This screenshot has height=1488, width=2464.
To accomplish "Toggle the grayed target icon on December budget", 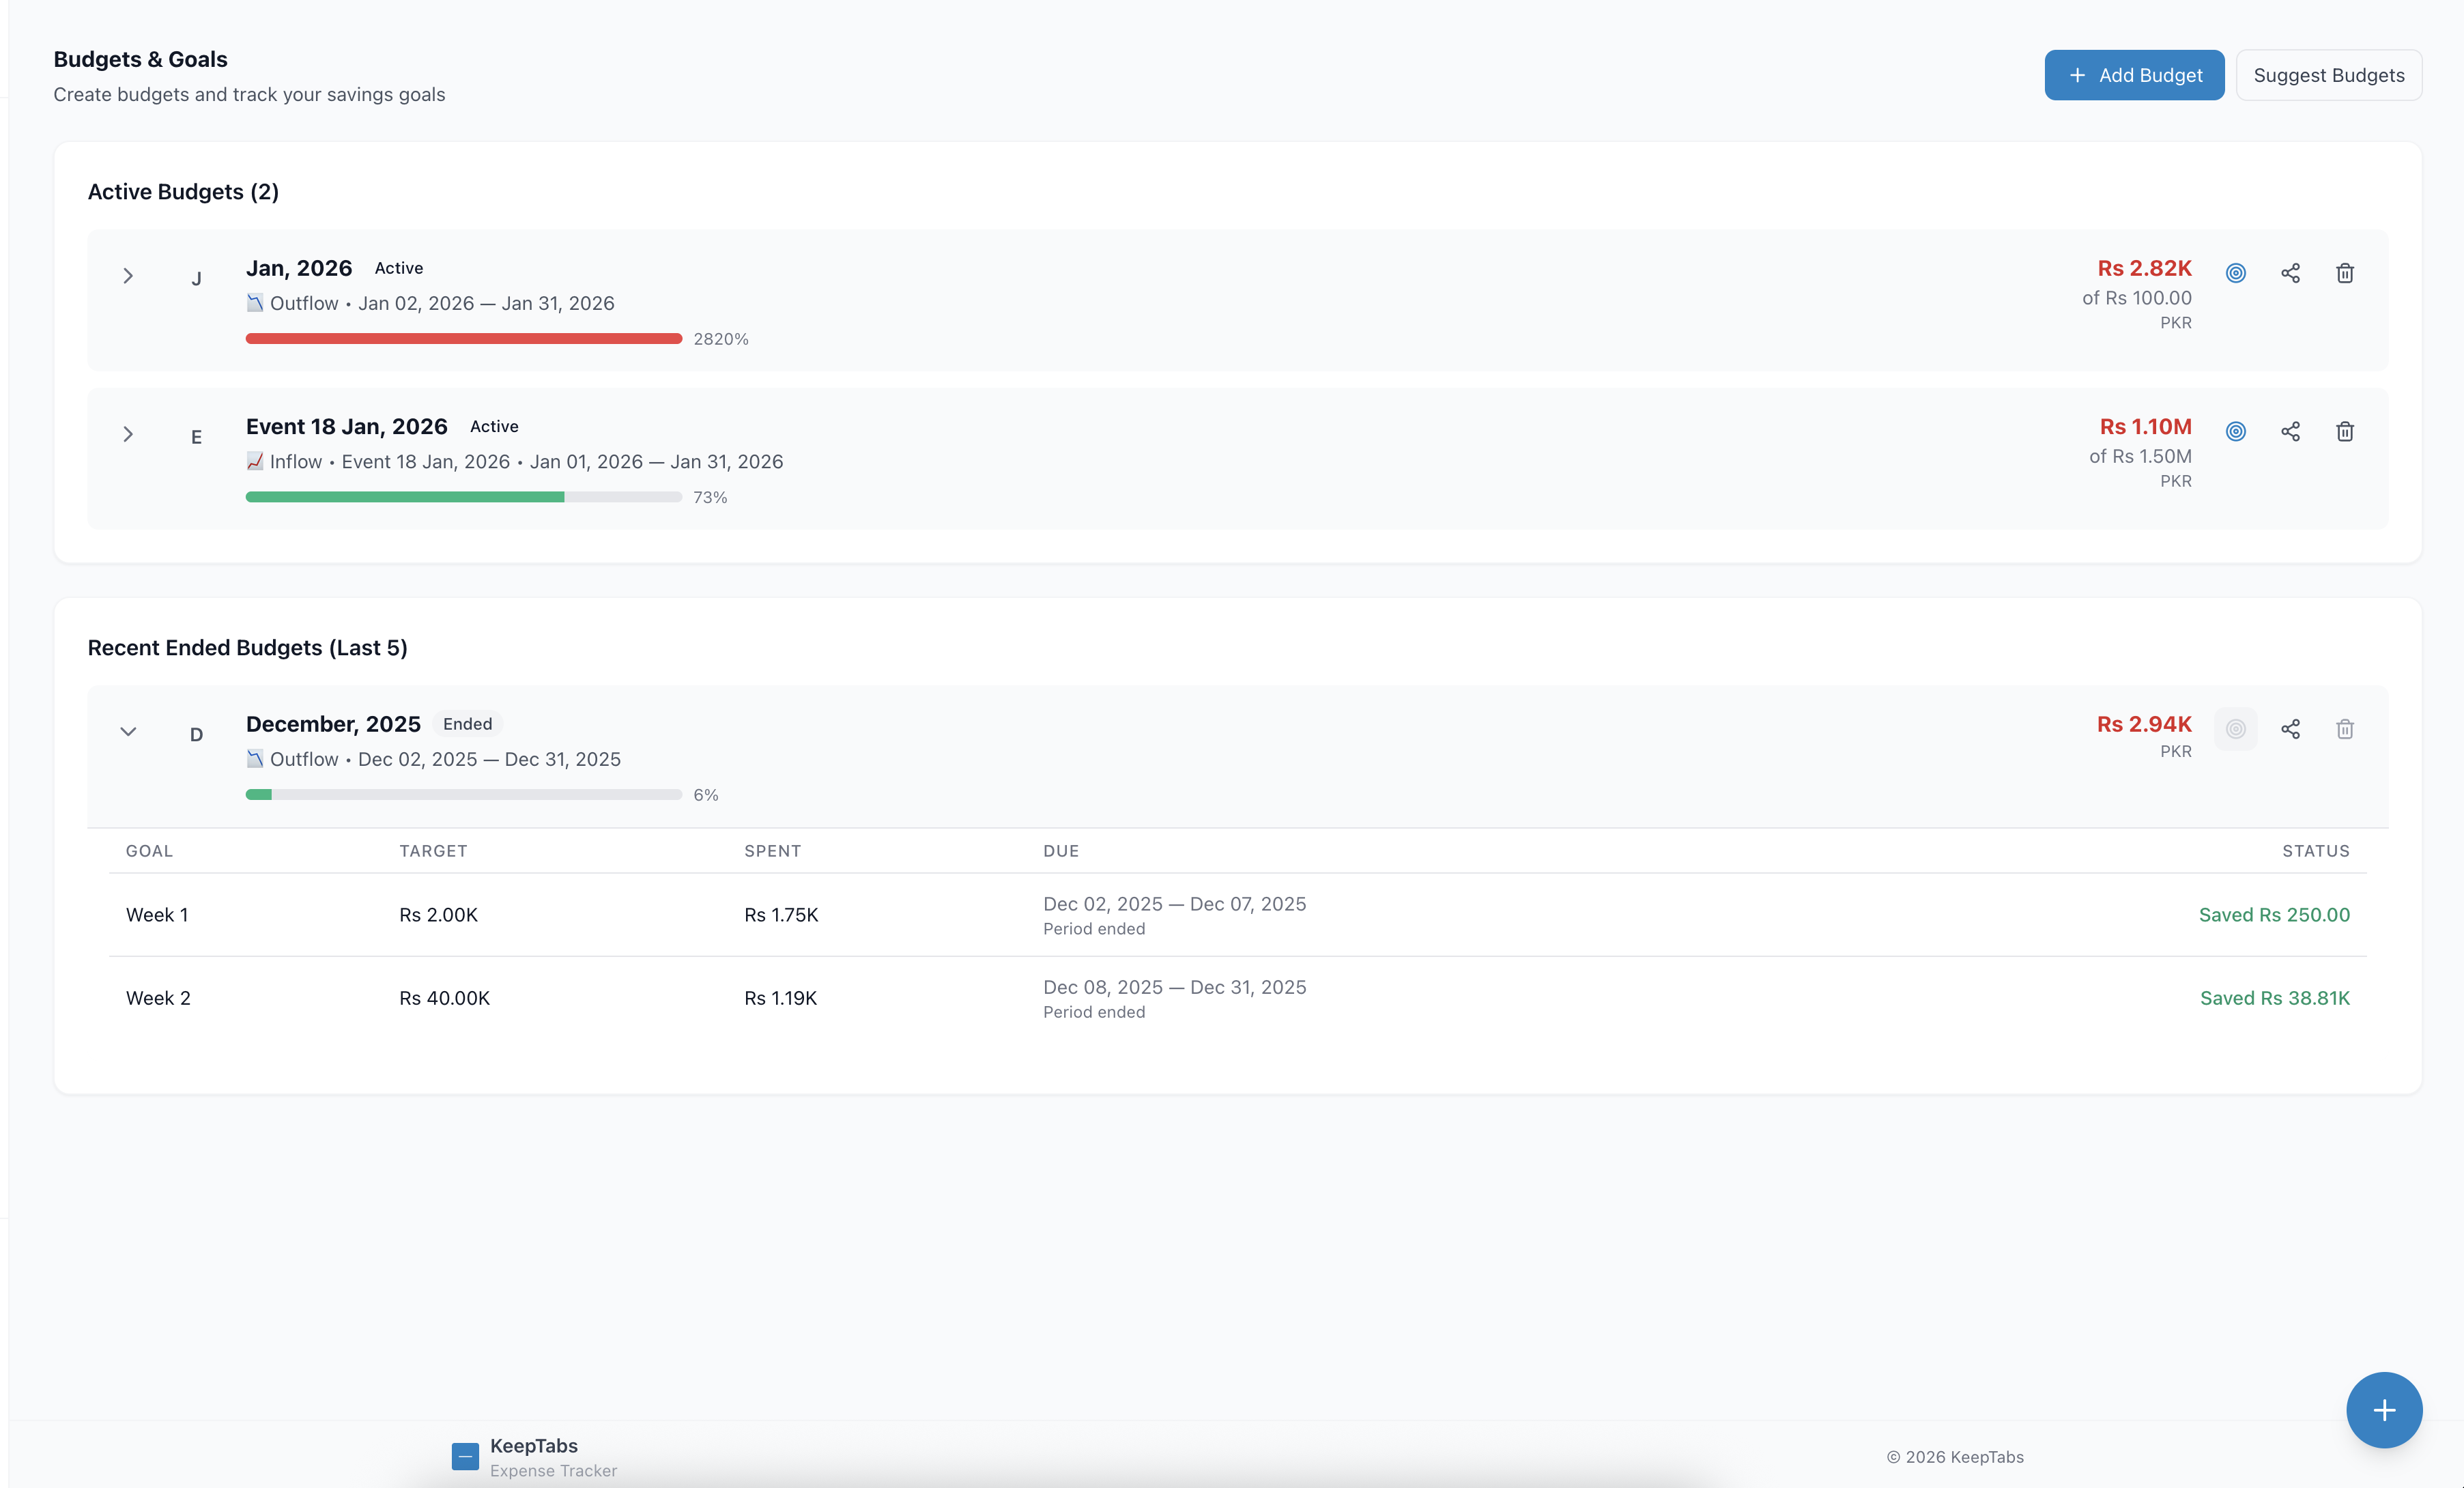I will pos(2236,729).
